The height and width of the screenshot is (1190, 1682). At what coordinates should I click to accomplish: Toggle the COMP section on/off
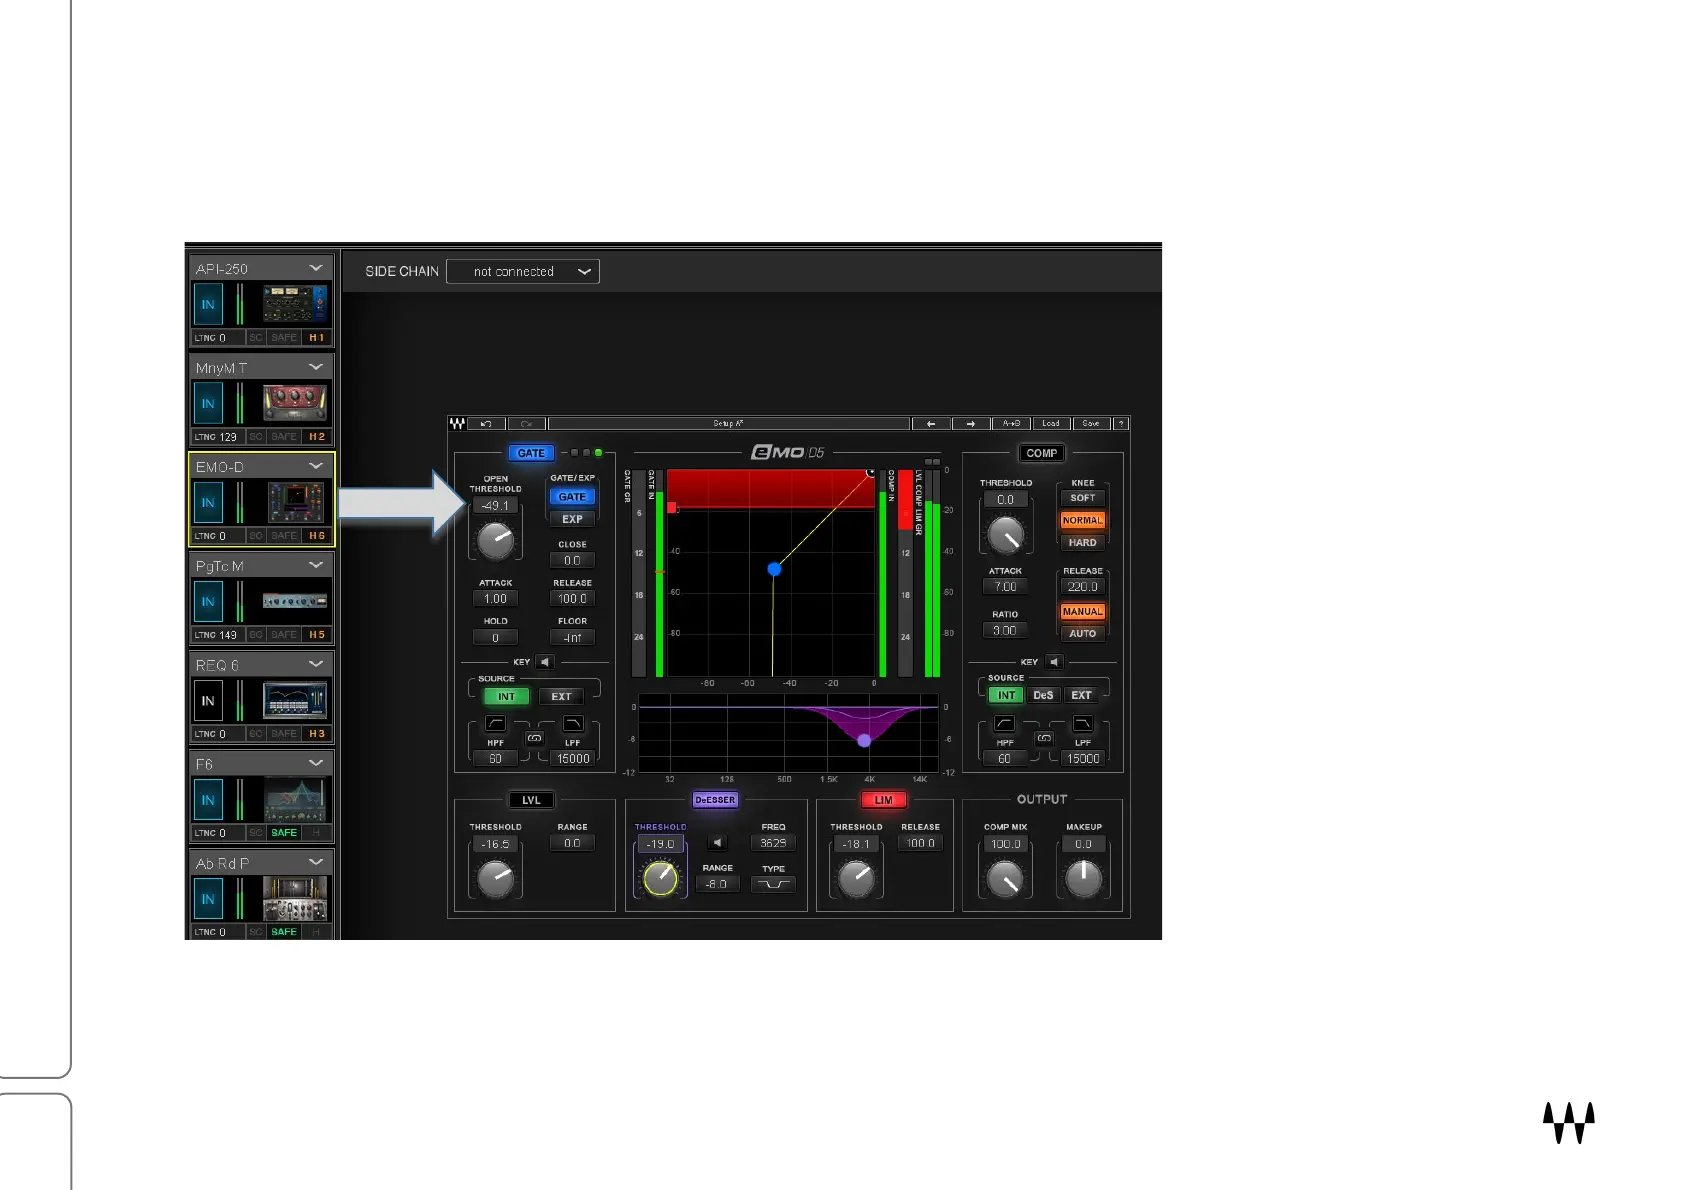pyautogui.click(x=1041, y=453)
